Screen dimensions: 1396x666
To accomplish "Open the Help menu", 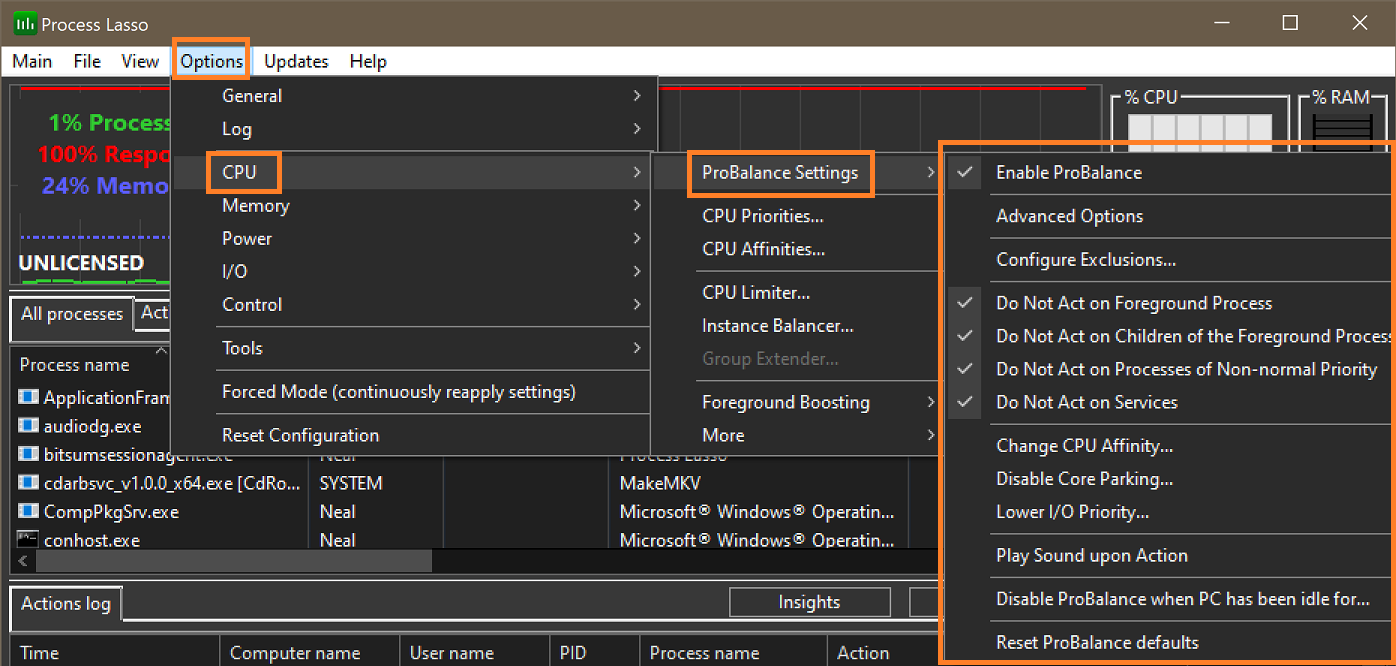I will point(368,61).
